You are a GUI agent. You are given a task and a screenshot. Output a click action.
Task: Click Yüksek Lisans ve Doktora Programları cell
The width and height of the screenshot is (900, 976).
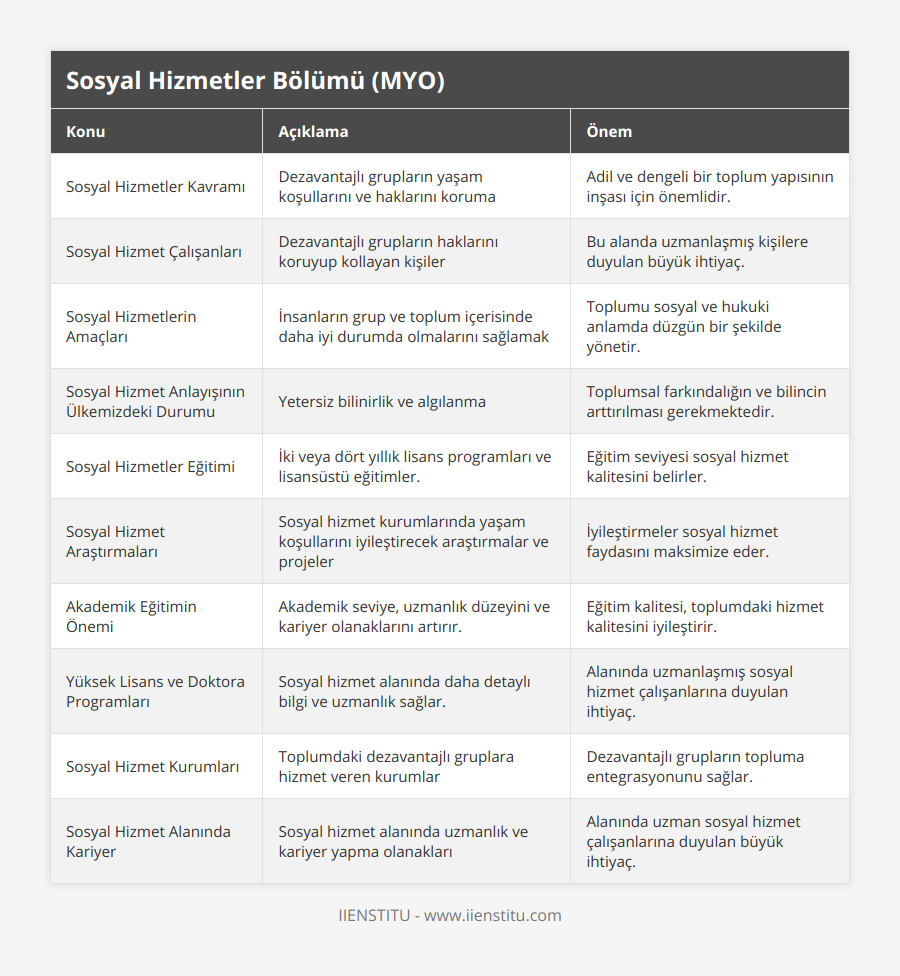[x=156, y=691]
